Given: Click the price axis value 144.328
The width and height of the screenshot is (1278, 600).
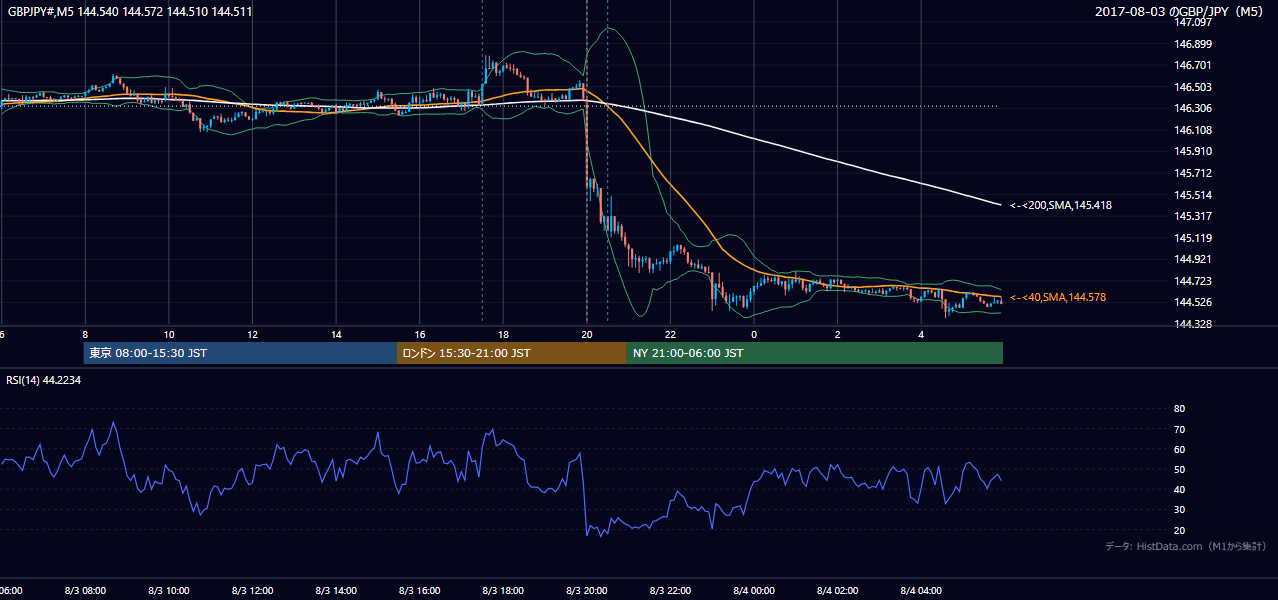Looking at the screenshot, I should coord(1193,324).
